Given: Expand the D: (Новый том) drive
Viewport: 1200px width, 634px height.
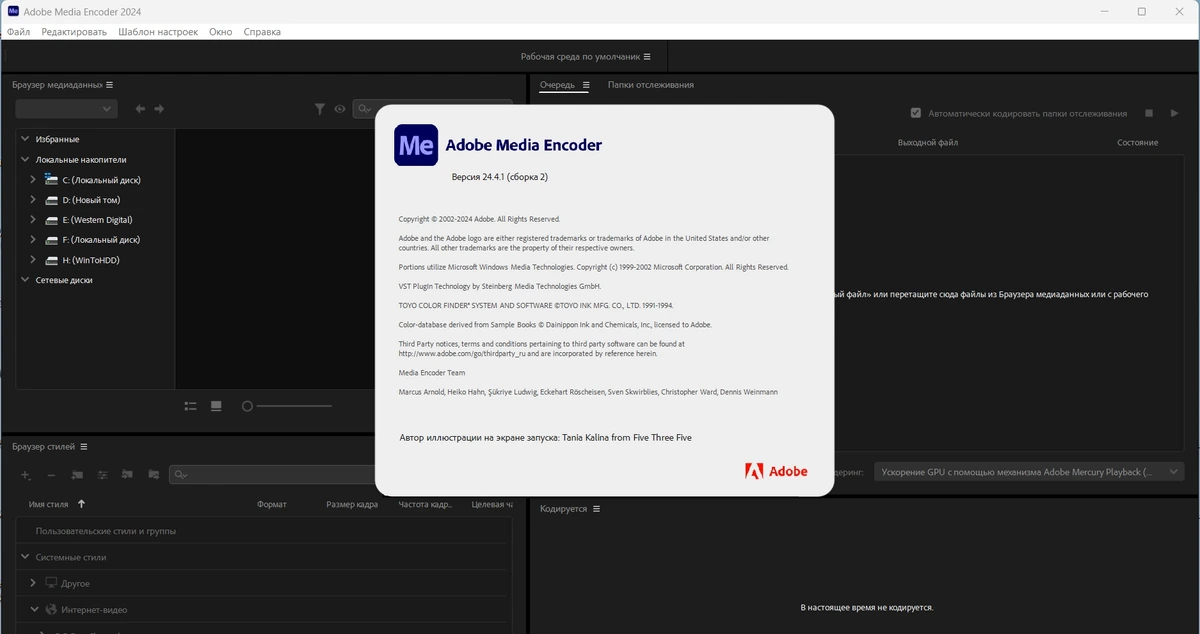Looking at the screenshot, I should 33,200.
